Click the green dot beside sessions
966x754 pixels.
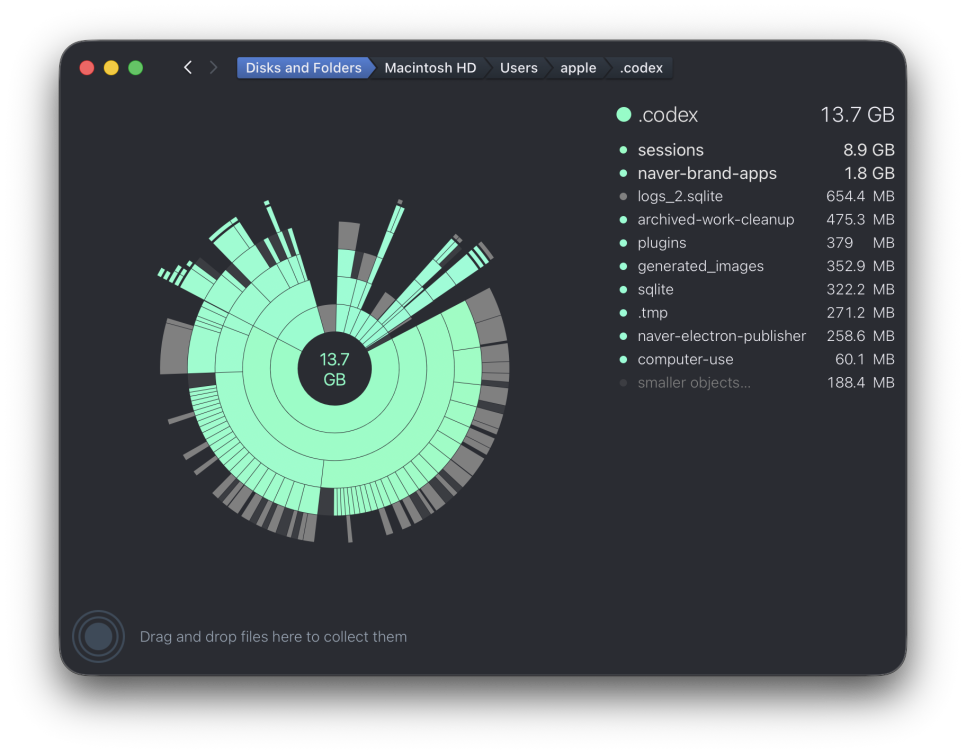(623, 150)
